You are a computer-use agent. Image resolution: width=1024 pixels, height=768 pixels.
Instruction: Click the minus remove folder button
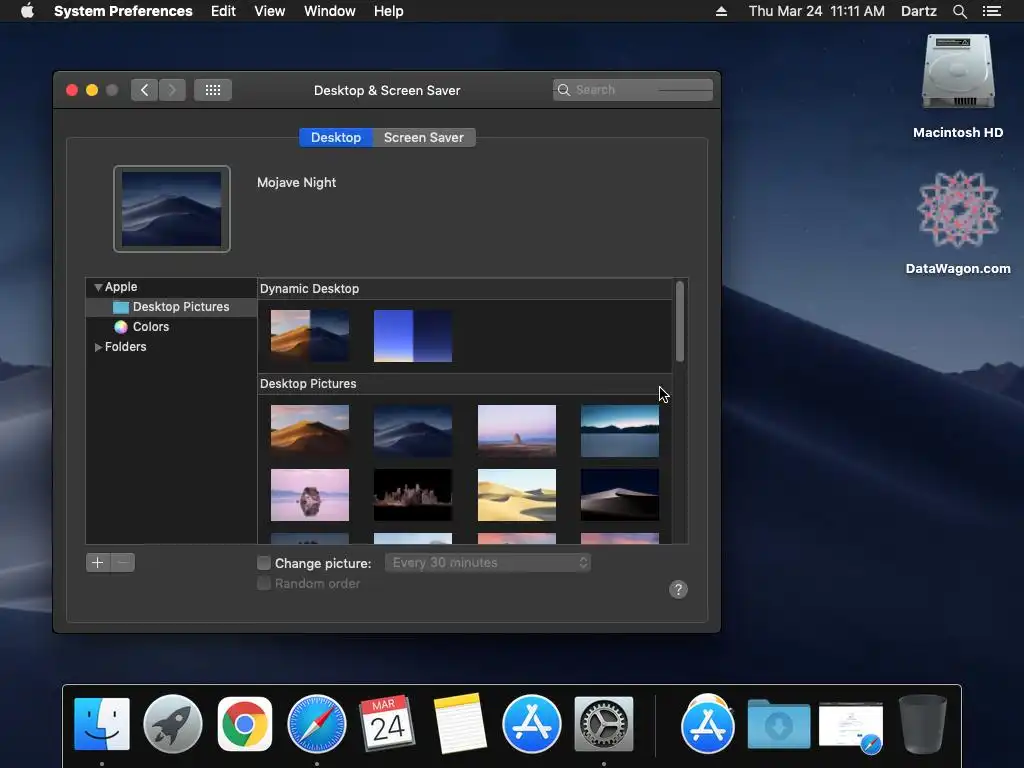(x=123, y=562)
